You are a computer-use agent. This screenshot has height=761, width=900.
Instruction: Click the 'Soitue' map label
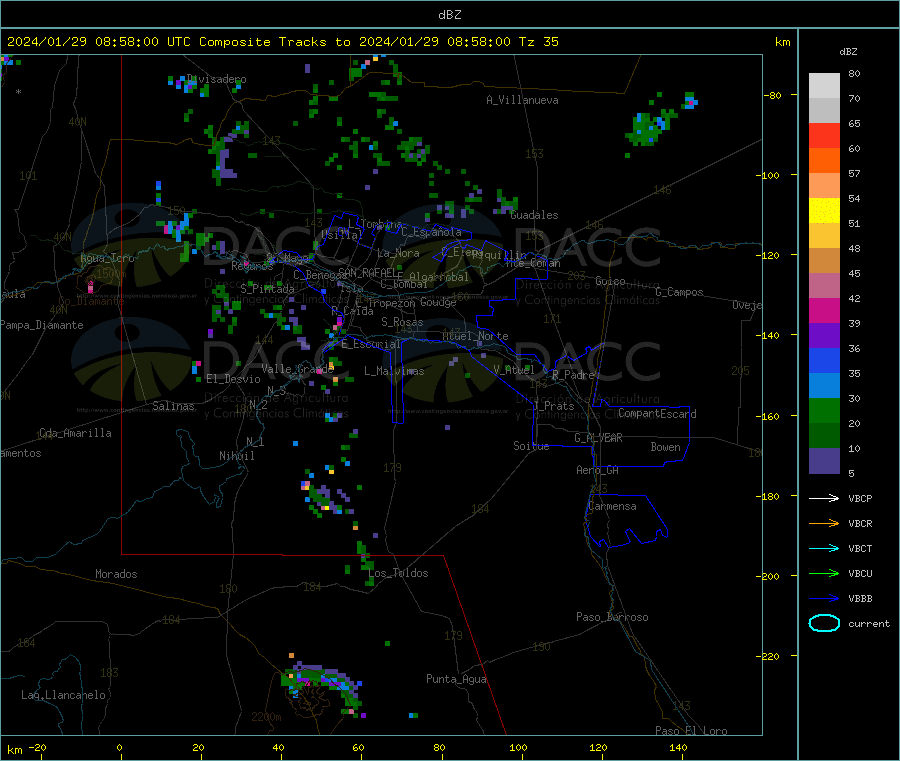tap(531, 446)
